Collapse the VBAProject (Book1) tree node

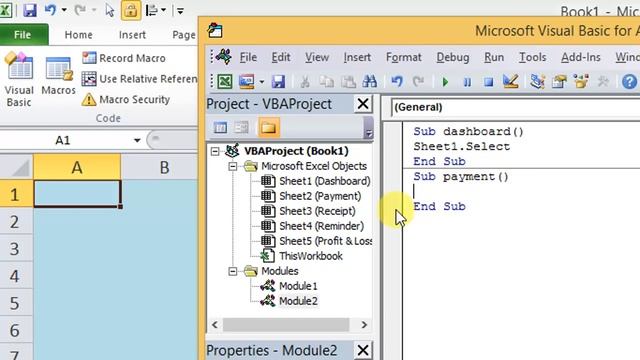point(215,151)
